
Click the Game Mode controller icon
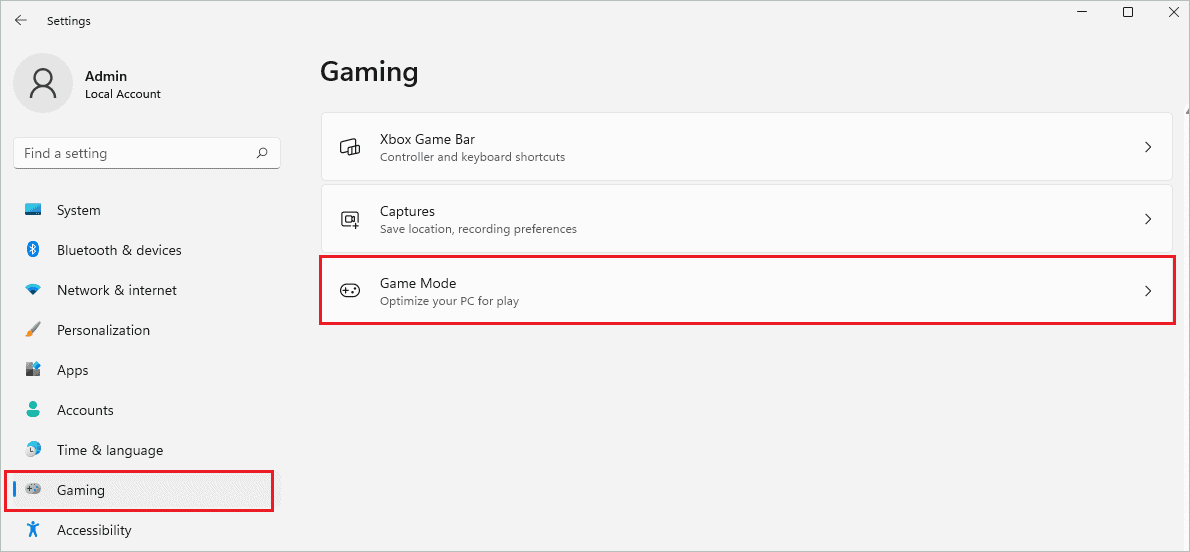350,291
